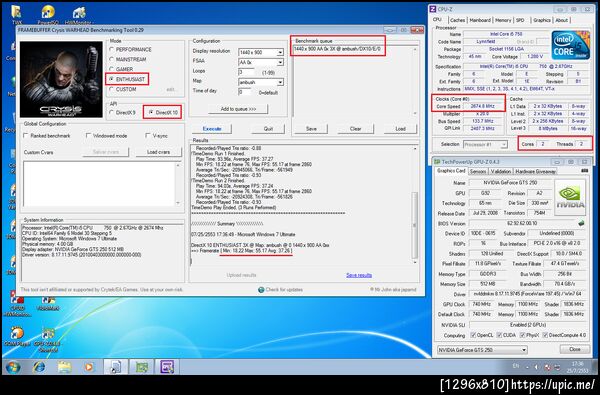Open the GPU-Z desktop shortcut
Image resolution: width=600 pixels, height=395 pixels.
coord(48,339)
